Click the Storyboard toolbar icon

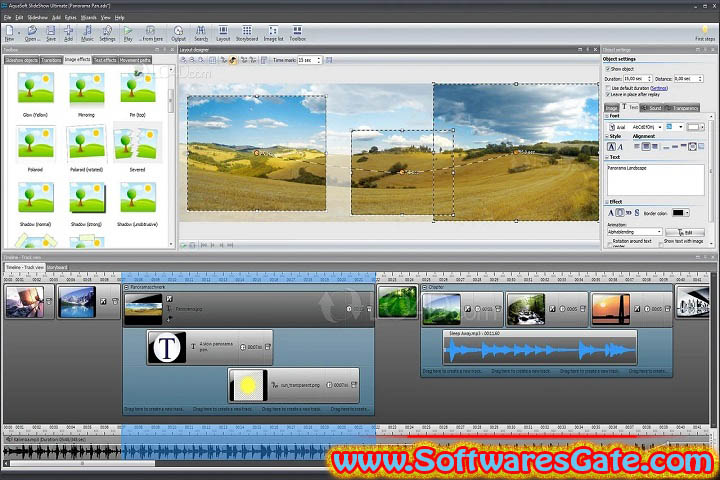pos(247,34)
